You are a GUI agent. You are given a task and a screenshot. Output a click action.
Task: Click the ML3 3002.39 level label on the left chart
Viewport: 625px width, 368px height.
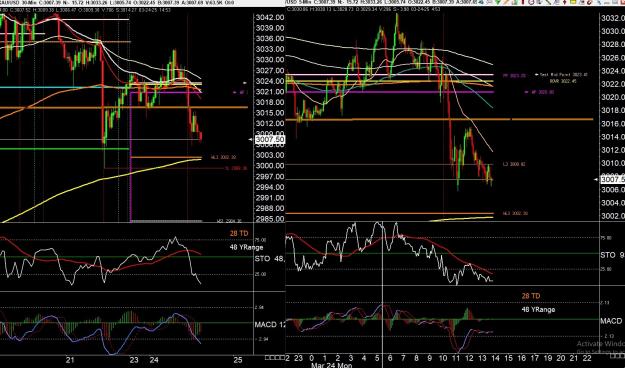pyautogui.click(x=224, y=157)
